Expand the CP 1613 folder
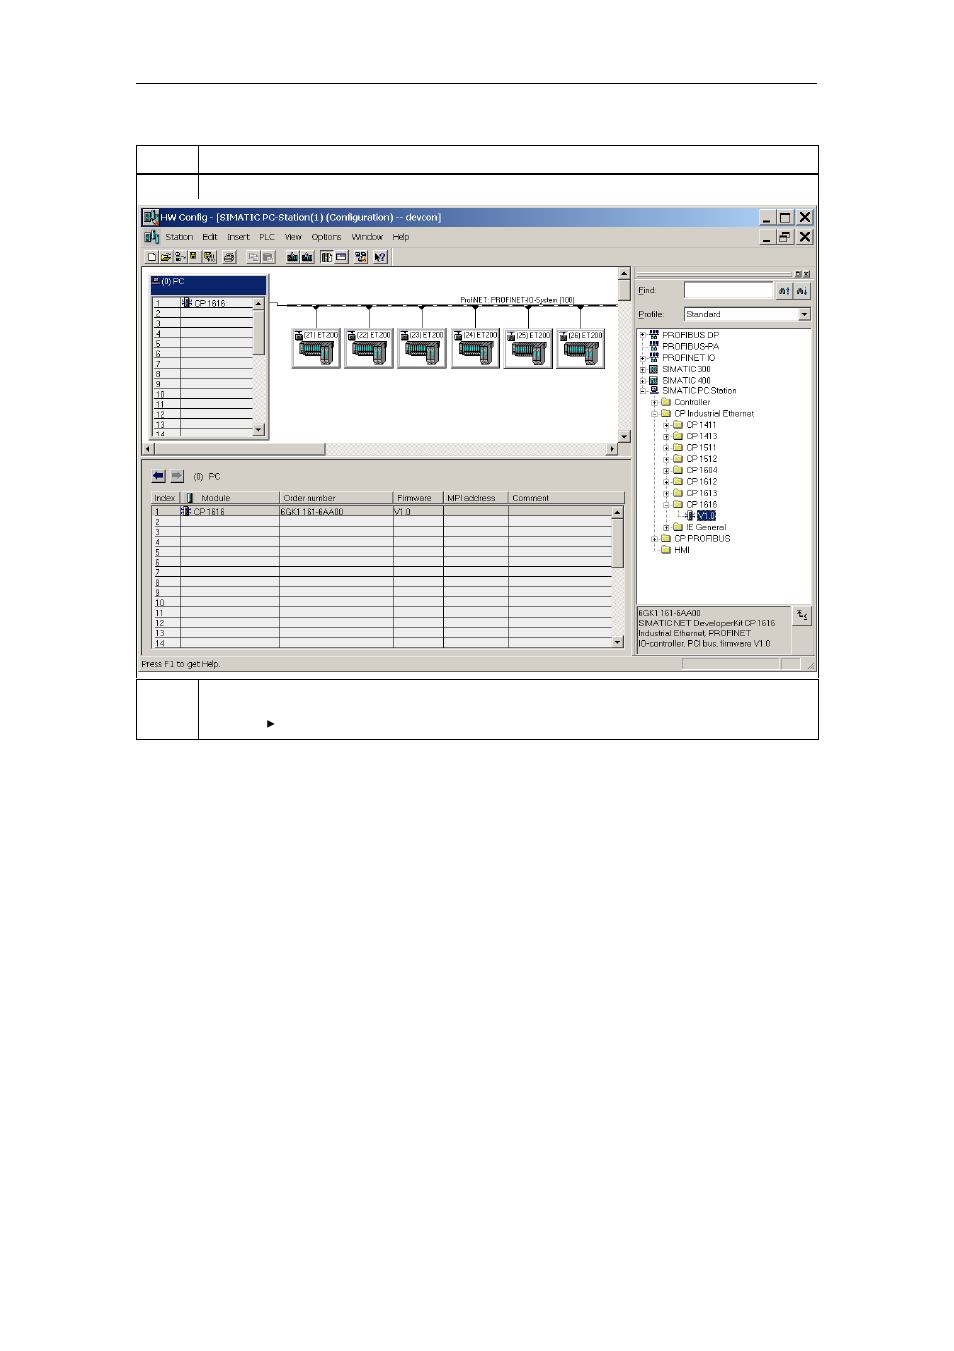954x1351 pixels. [x=667, y=494]
